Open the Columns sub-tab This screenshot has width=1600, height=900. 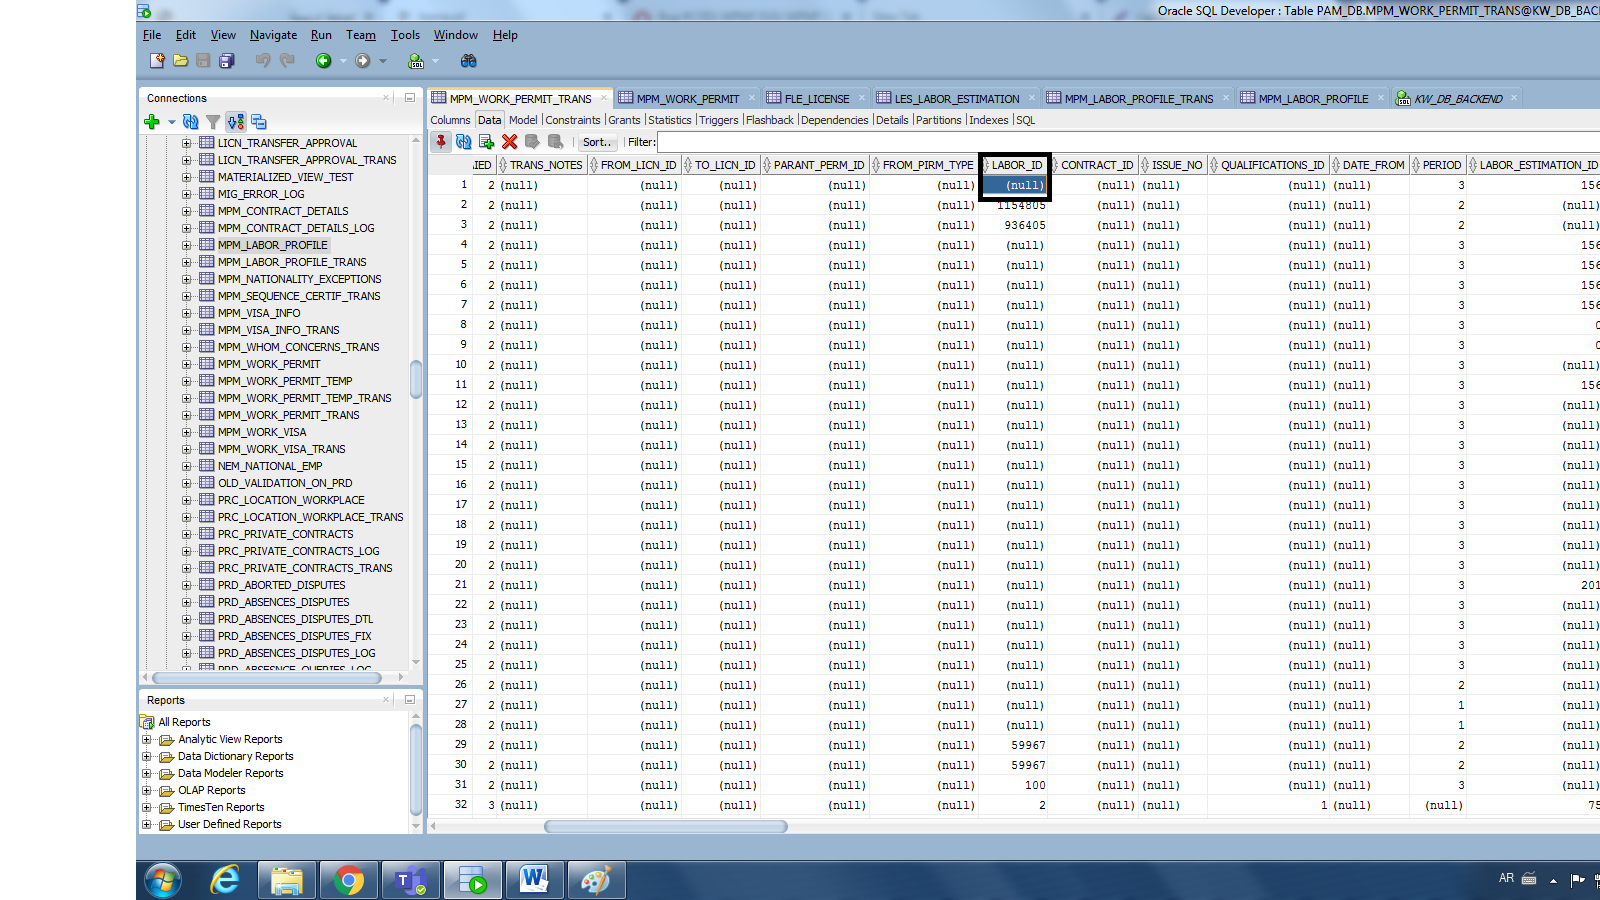[451, 120]
